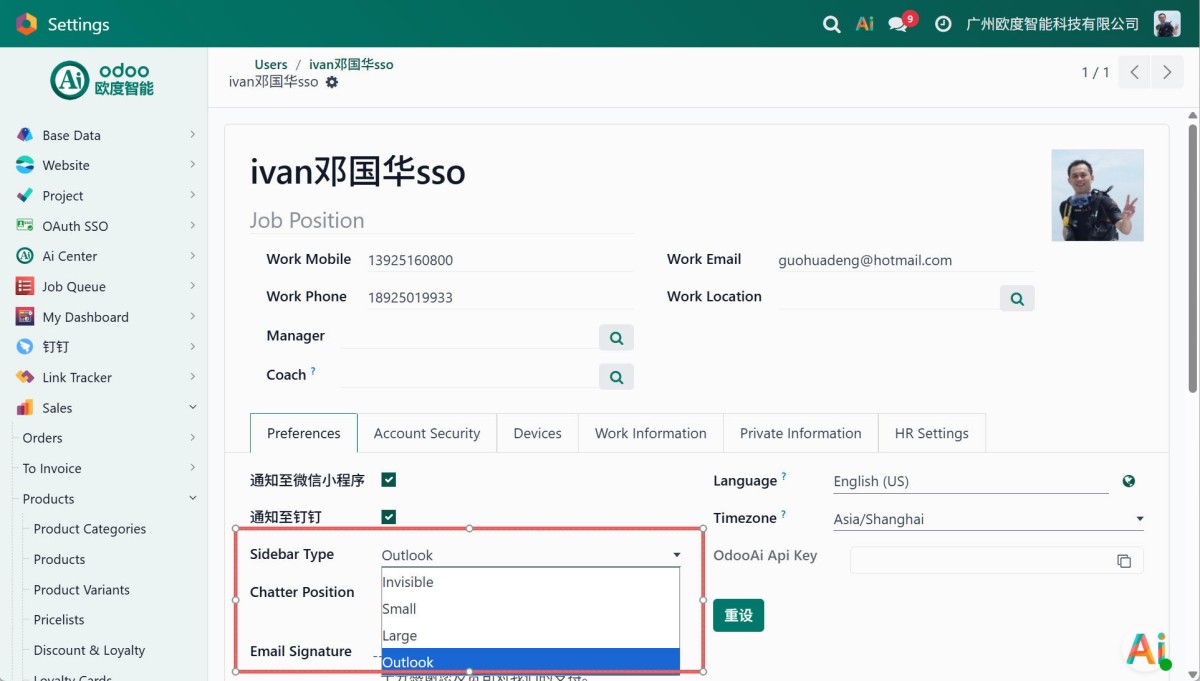Search Manager with magnifier button

click(x=616, y=338)
